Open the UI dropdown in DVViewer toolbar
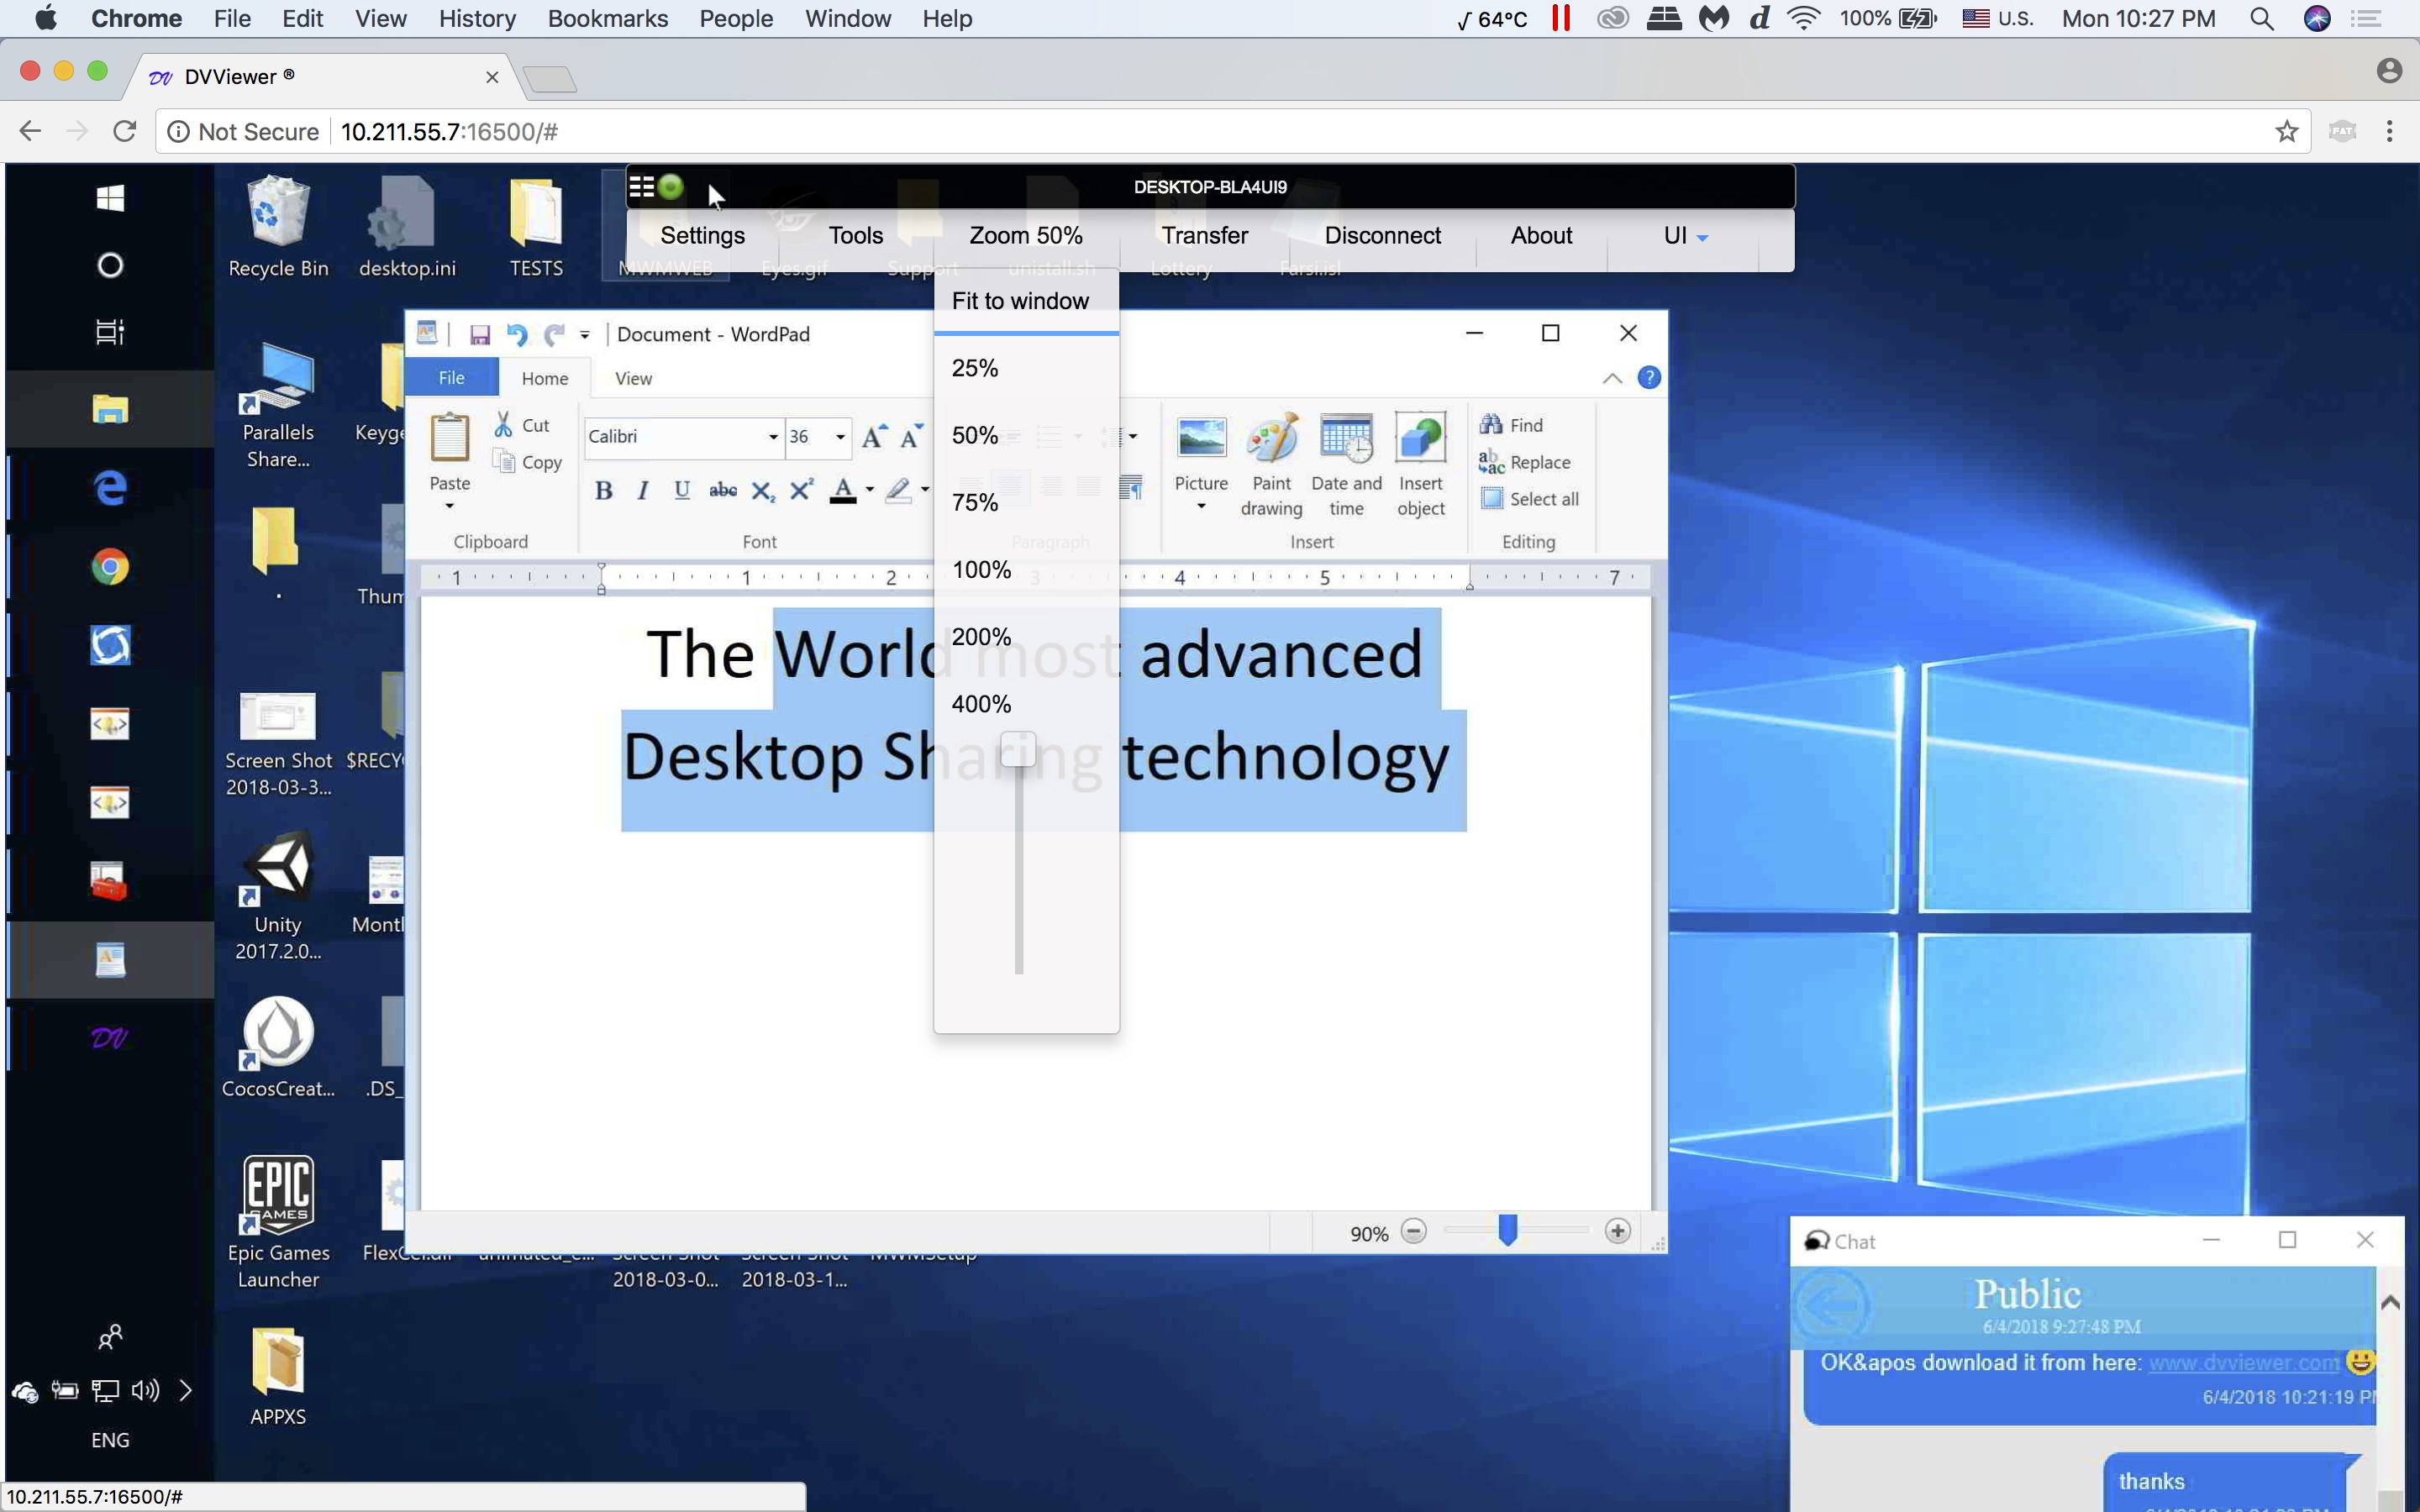 [1685, 236]
